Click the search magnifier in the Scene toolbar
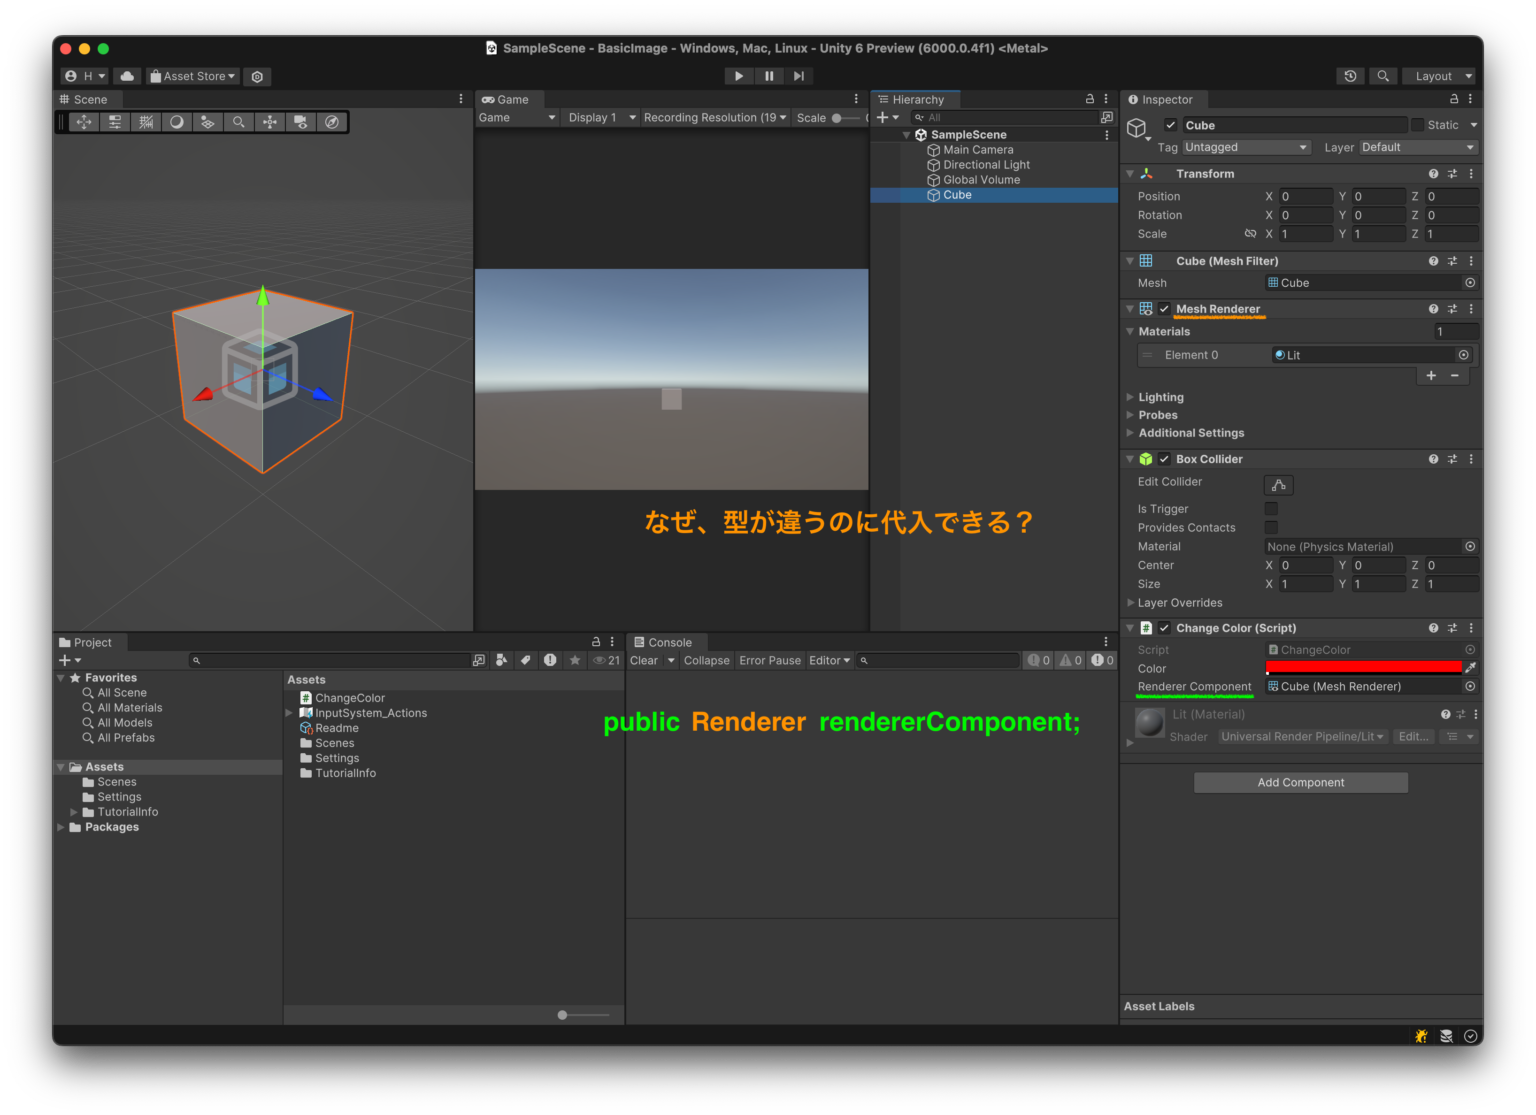This screenshot has width=1536, height=1115. point(239,122)
